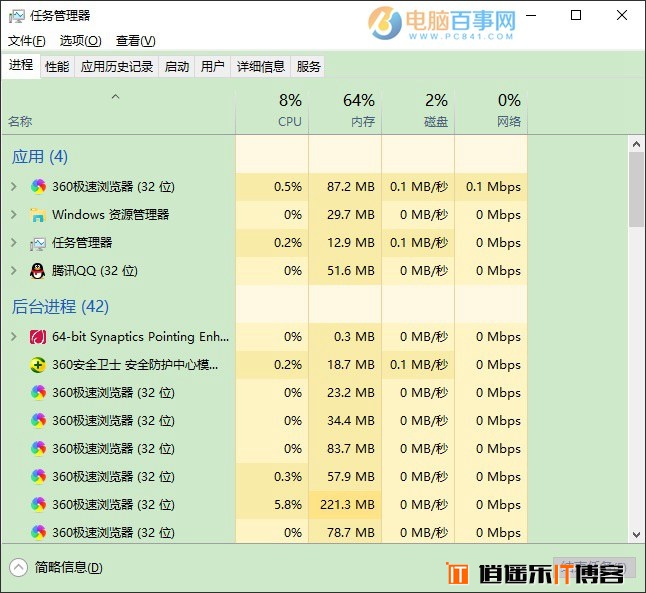The width and height of the screenshot is (646, 593).
Task: Click the 12.9 MB memory cell
Action: [x=345, y=243]
